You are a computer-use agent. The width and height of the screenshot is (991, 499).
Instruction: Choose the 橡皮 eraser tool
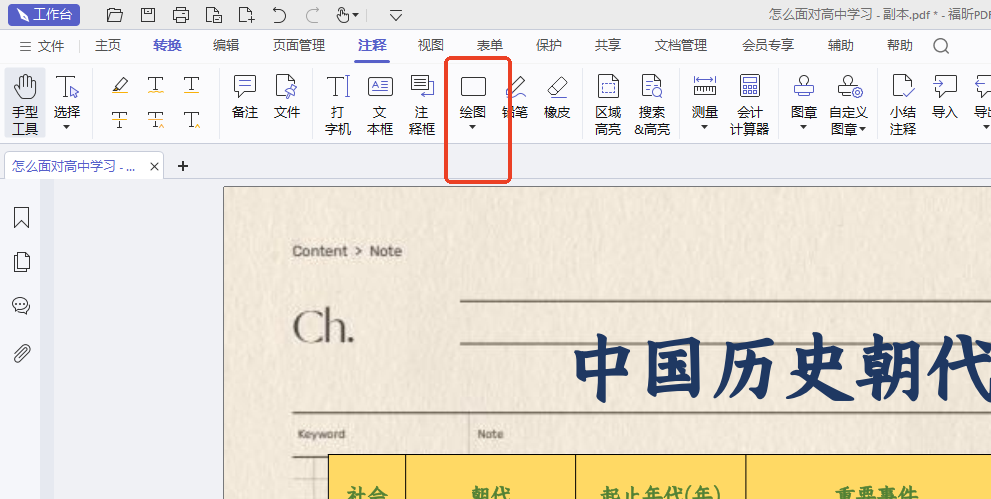pyautogui.click(x=557, y=98)
